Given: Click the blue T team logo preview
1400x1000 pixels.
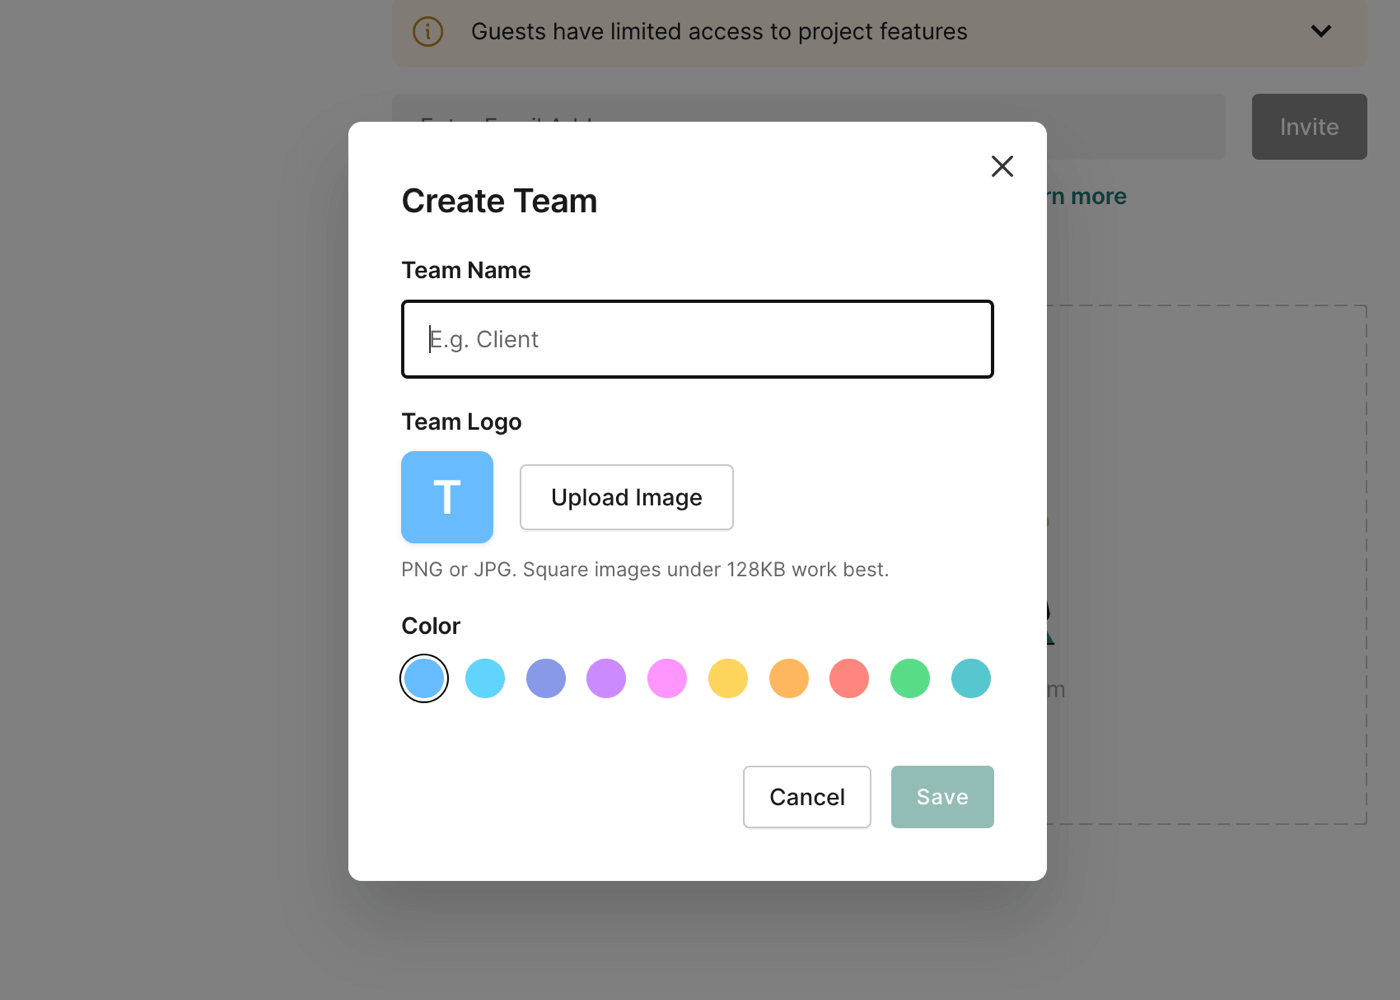Looking at the screenshot, I should point(447,497).
